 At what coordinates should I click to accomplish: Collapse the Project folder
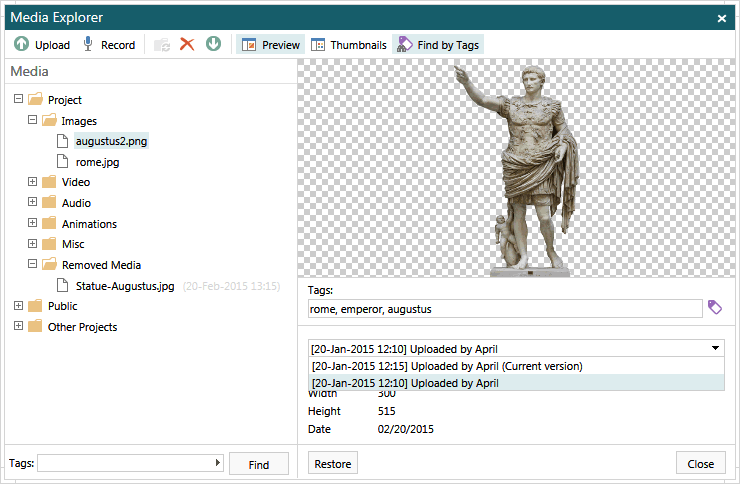[18, 99]
